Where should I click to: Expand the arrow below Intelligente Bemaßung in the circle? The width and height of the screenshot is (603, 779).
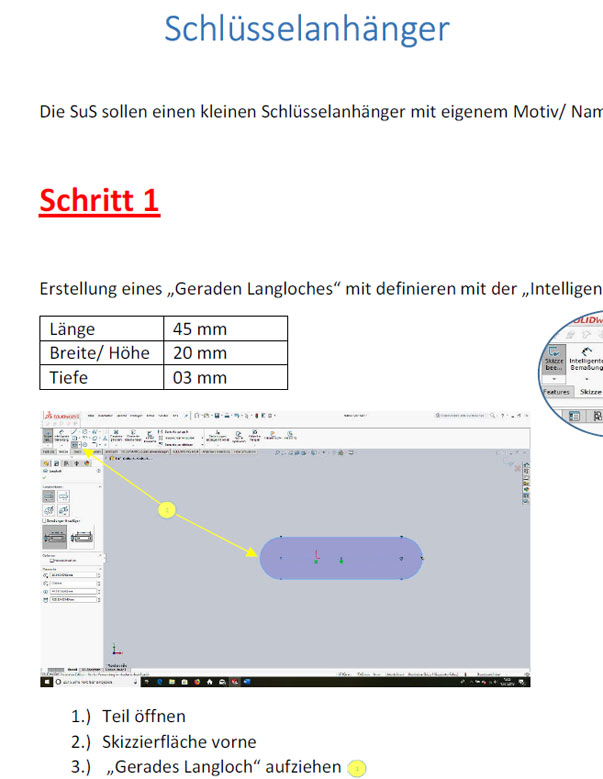(587, 379)
